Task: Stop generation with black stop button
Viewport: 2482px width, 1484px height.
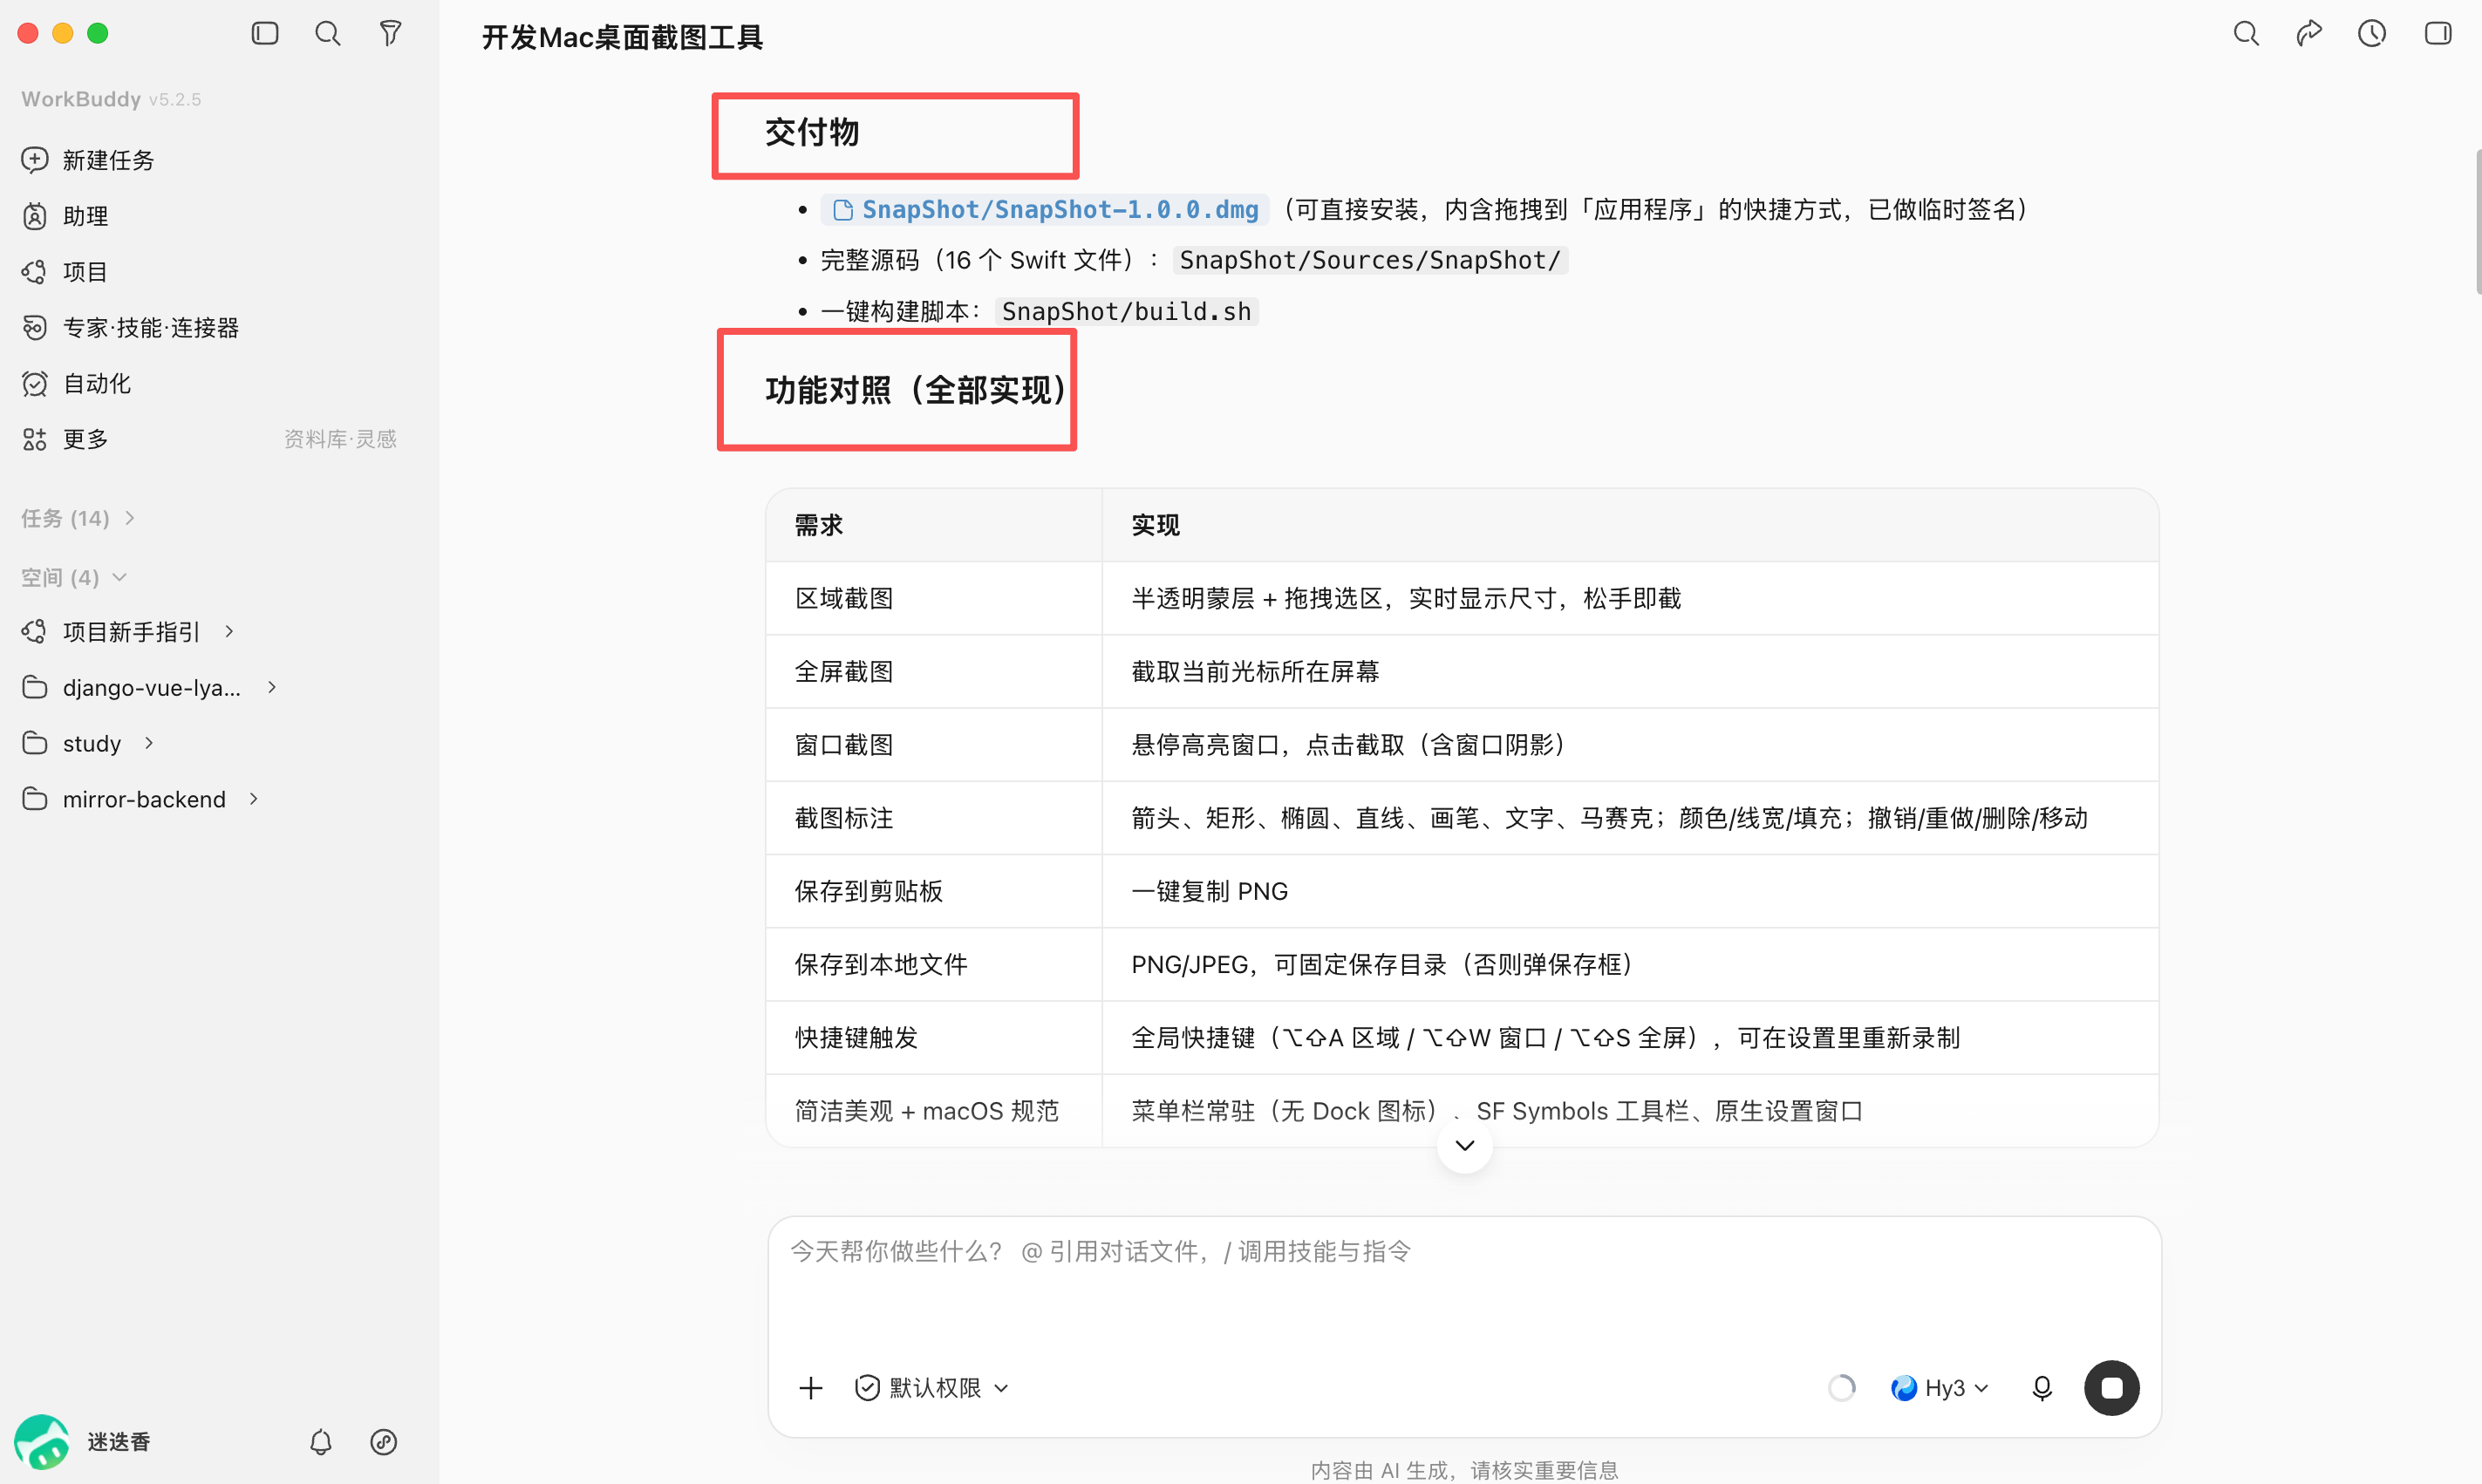Action: pyautogui.click(x=2111, y=1388)
